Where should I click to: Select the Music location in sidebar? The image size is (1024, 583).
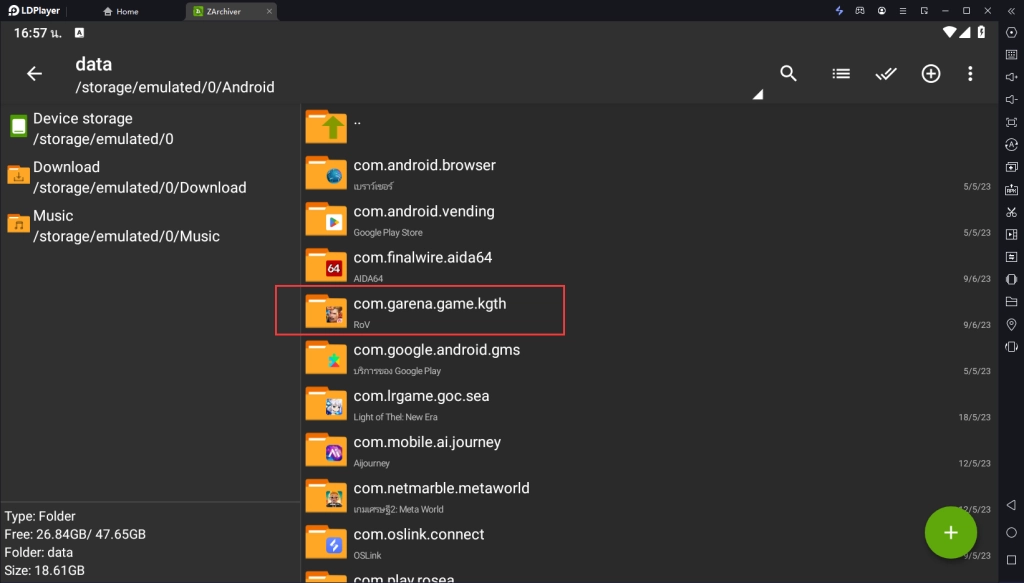[x=150, y=225]
